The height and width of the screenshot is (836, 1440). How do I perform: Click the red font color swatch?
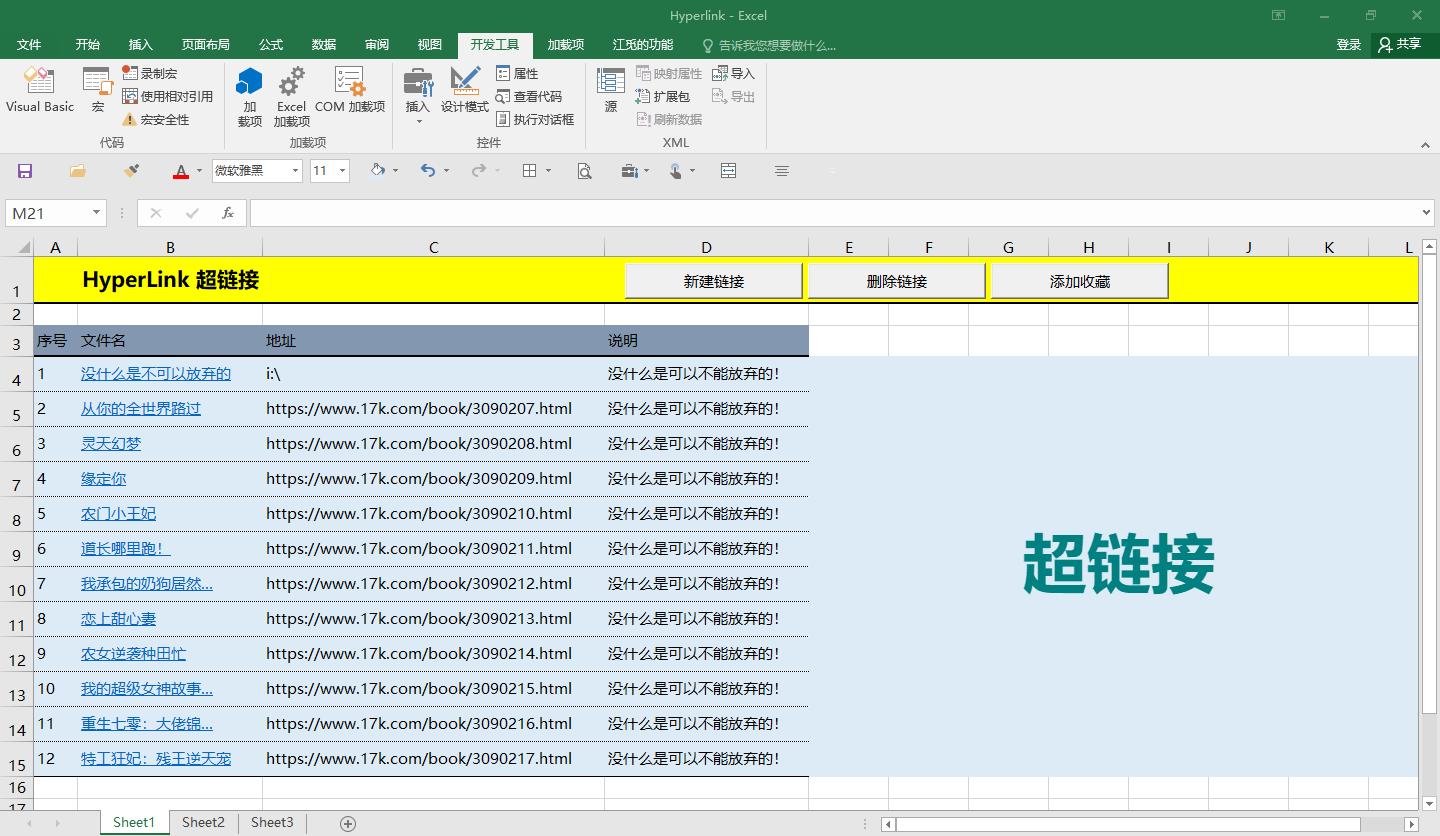(x=180, y=170)
